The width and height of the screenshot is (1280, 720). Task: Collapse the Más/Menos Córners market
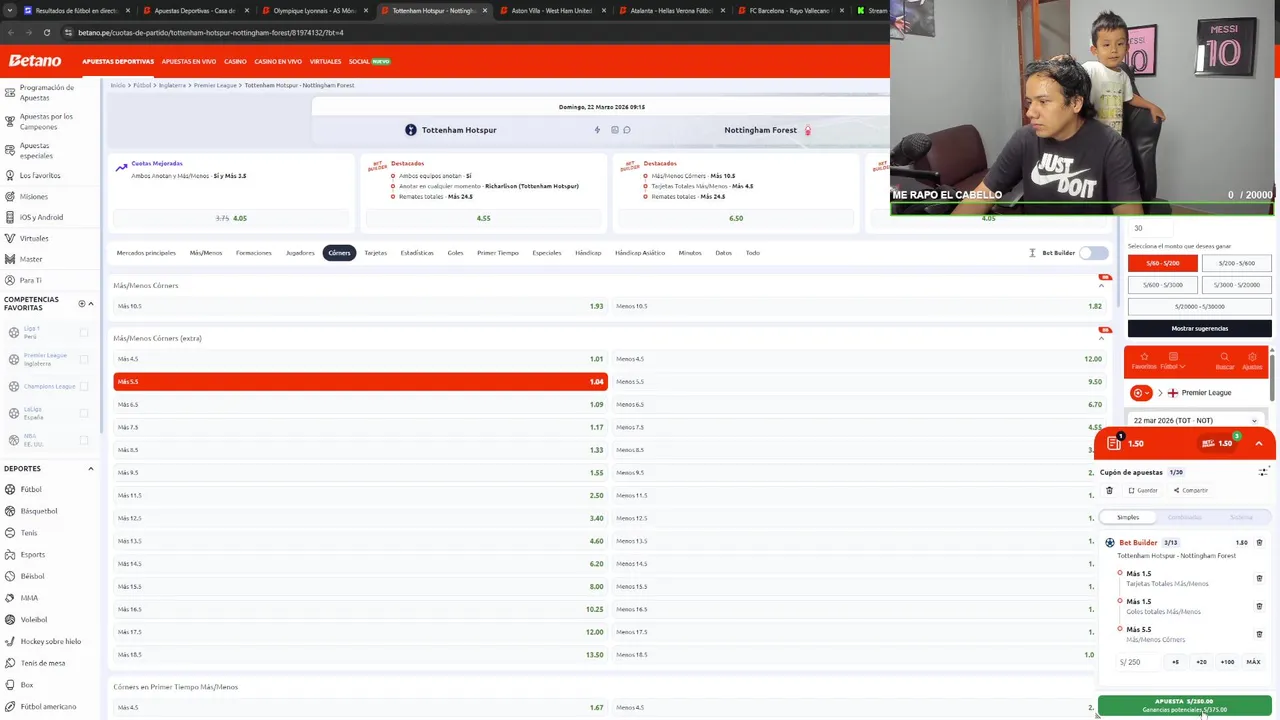1101,286
